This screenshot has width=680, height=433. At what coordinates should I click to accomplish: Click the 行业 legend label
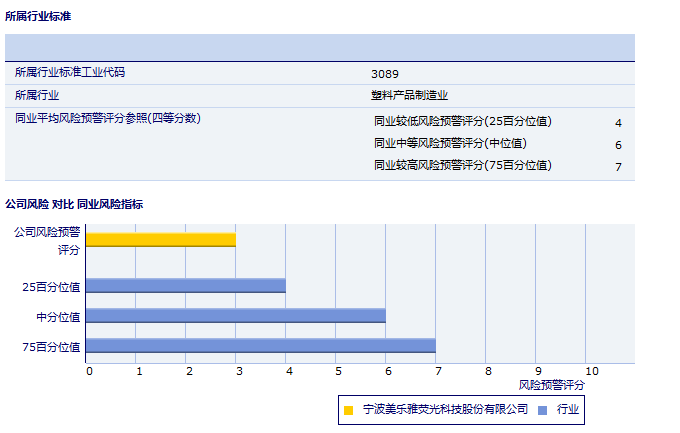(x=568, y=410)
